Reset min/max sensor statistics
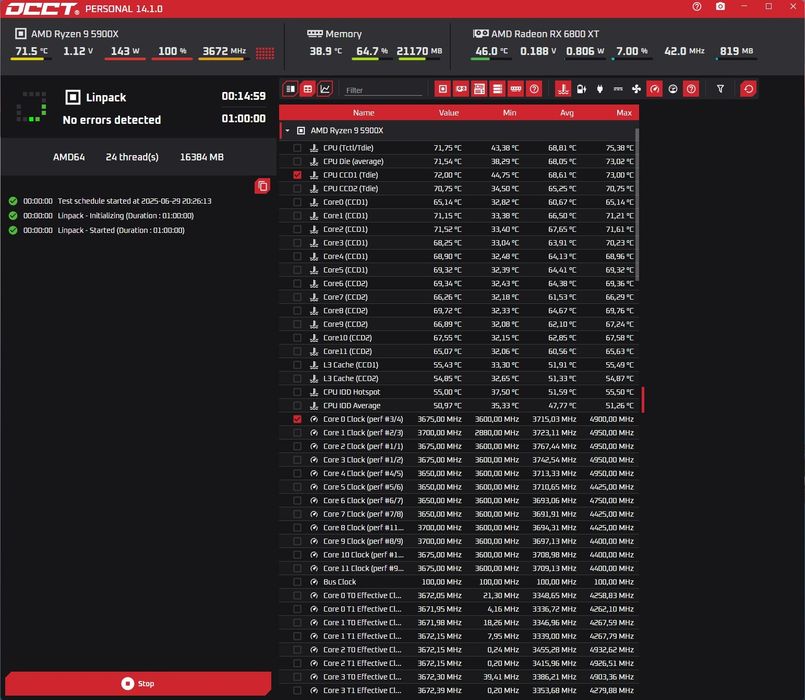Viewport: 805px width, 700px height. pos(749,89)
